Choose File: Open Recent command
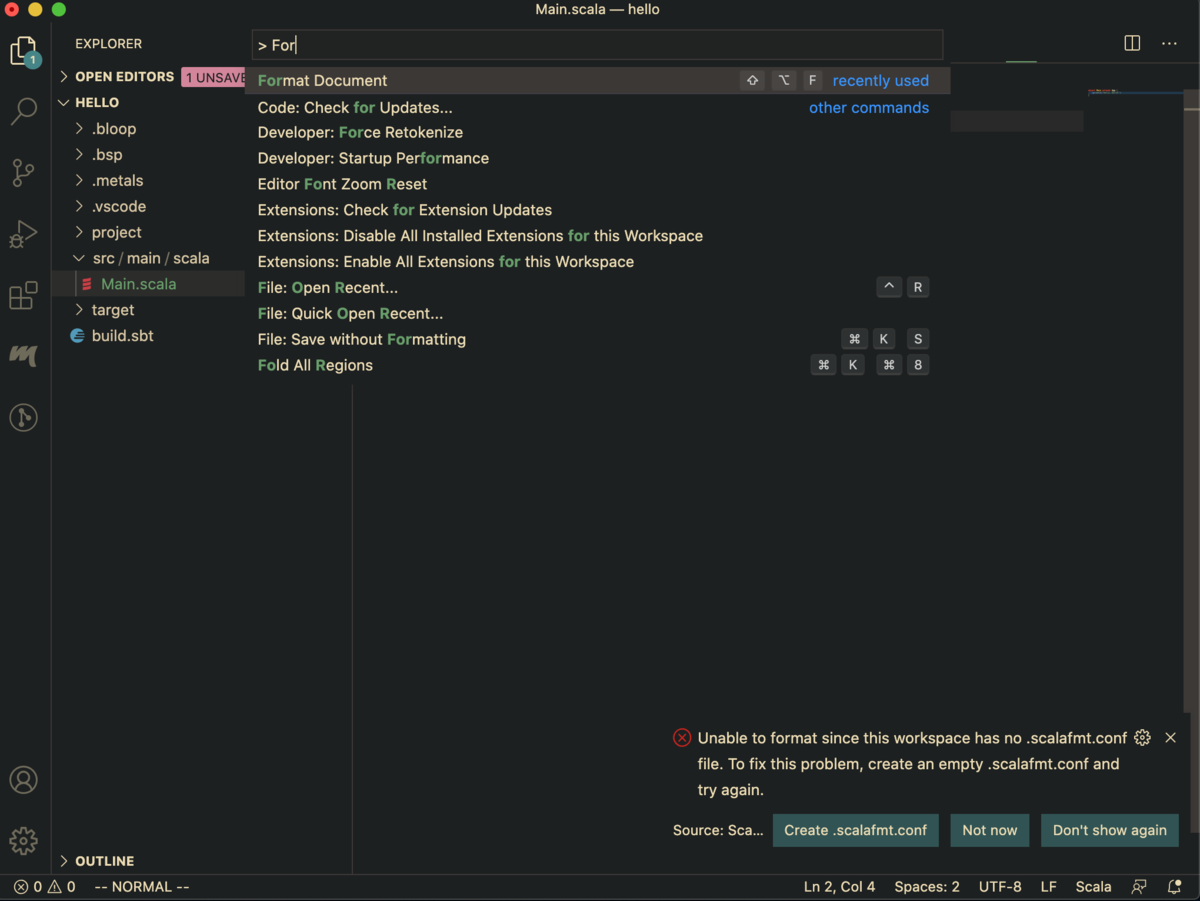 tap(598, 288)
